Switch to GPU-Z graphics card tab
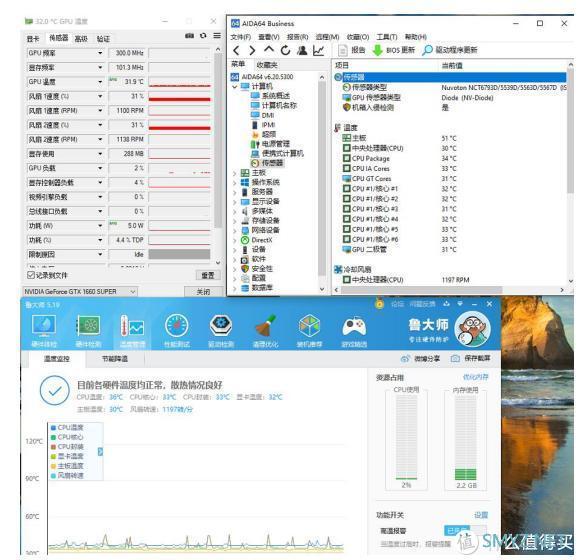 (x=33, y=39)
